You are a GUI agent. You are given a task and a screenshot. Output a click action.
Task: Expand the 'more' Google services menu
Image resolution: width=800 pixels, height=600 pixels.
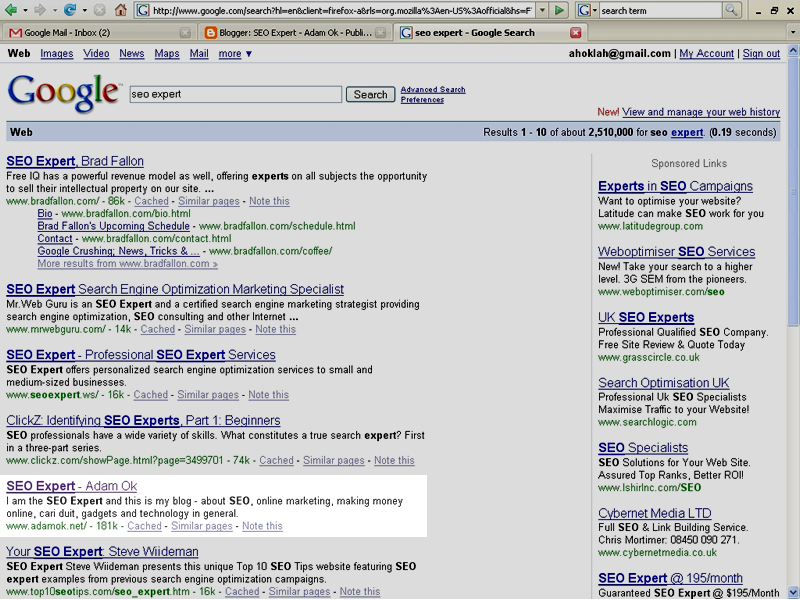click(x=235, y=54)
